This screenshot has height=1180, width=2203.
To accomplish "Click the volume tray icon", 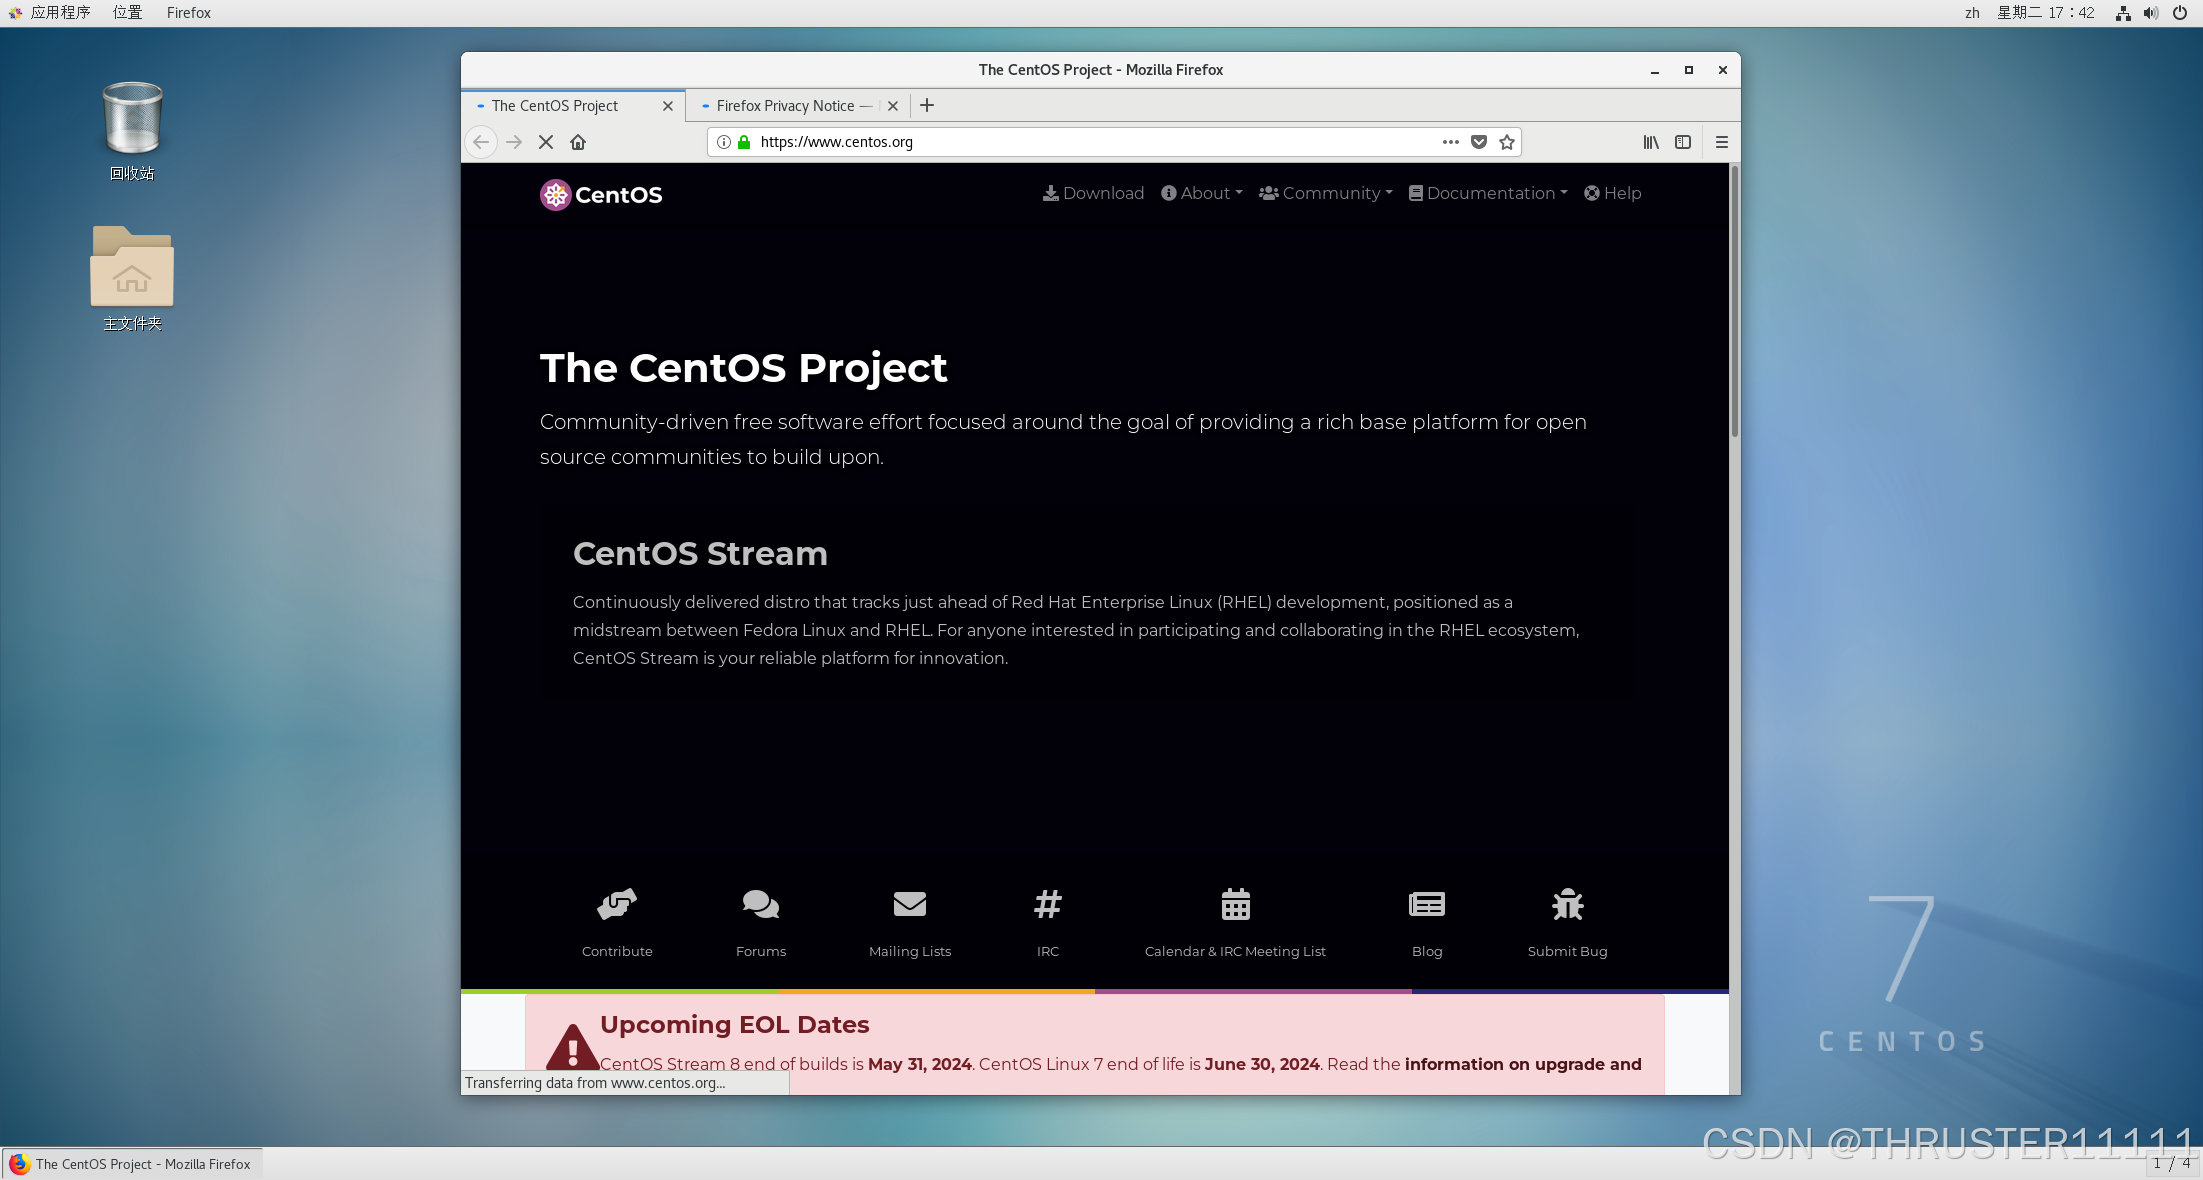I will [x=2151, y=13].
